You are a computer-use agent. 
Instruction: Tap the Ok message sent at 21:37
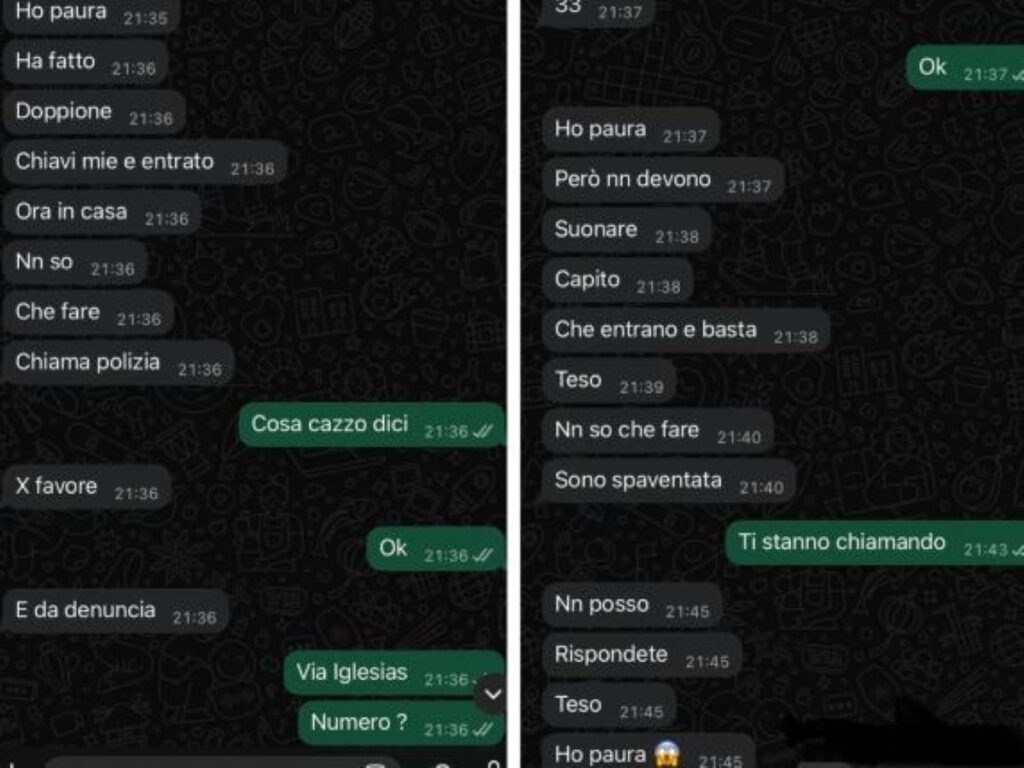[965, 67]
